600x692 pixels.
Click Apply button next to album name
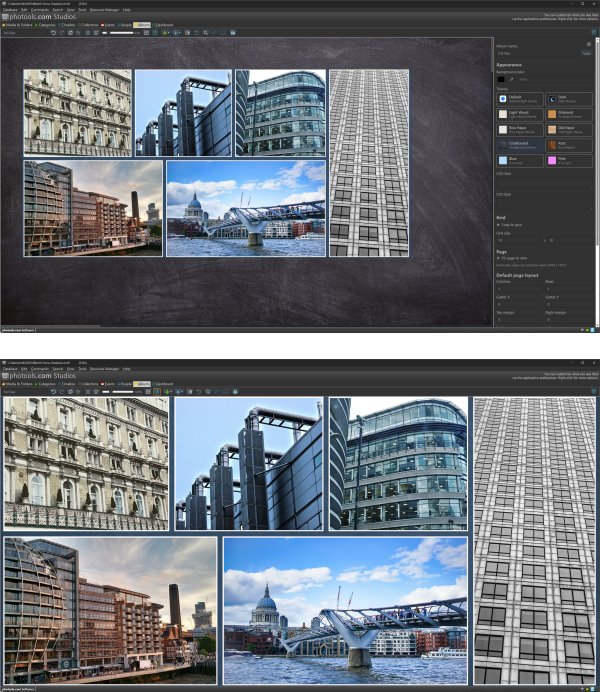click(x=586, y=53)
